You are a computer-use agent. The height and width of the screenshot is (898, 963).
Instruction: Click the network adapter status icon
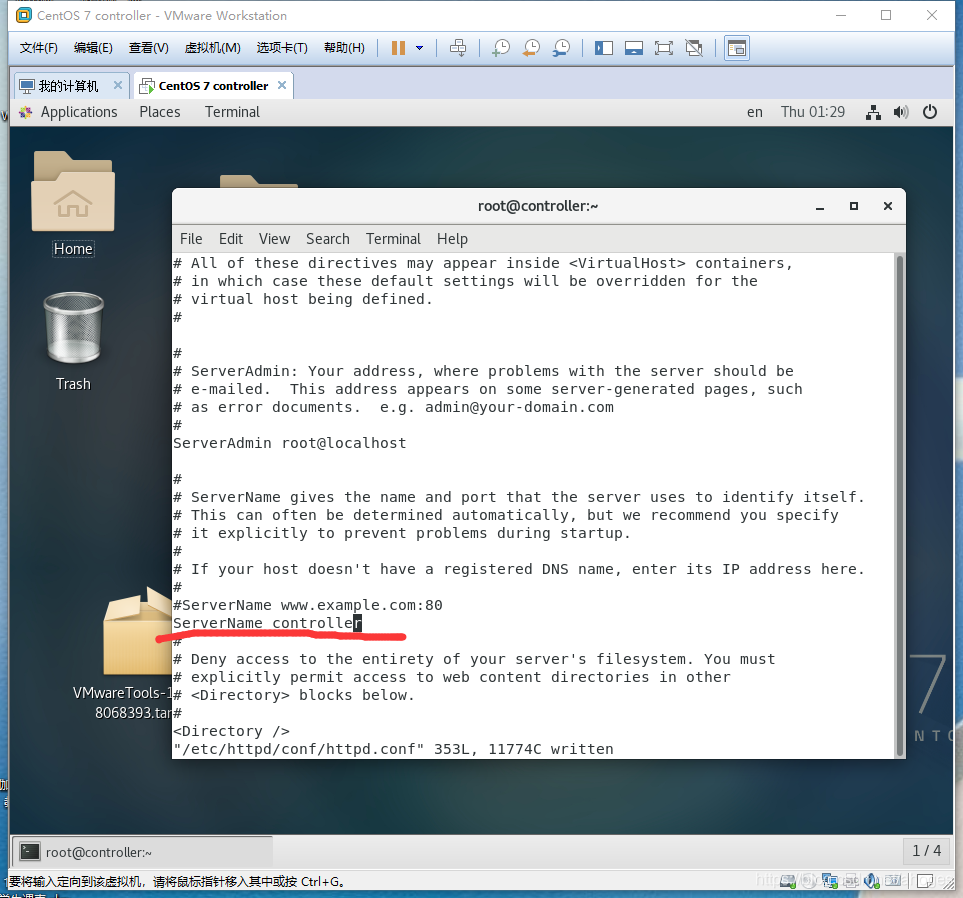[x=828, y=881]
